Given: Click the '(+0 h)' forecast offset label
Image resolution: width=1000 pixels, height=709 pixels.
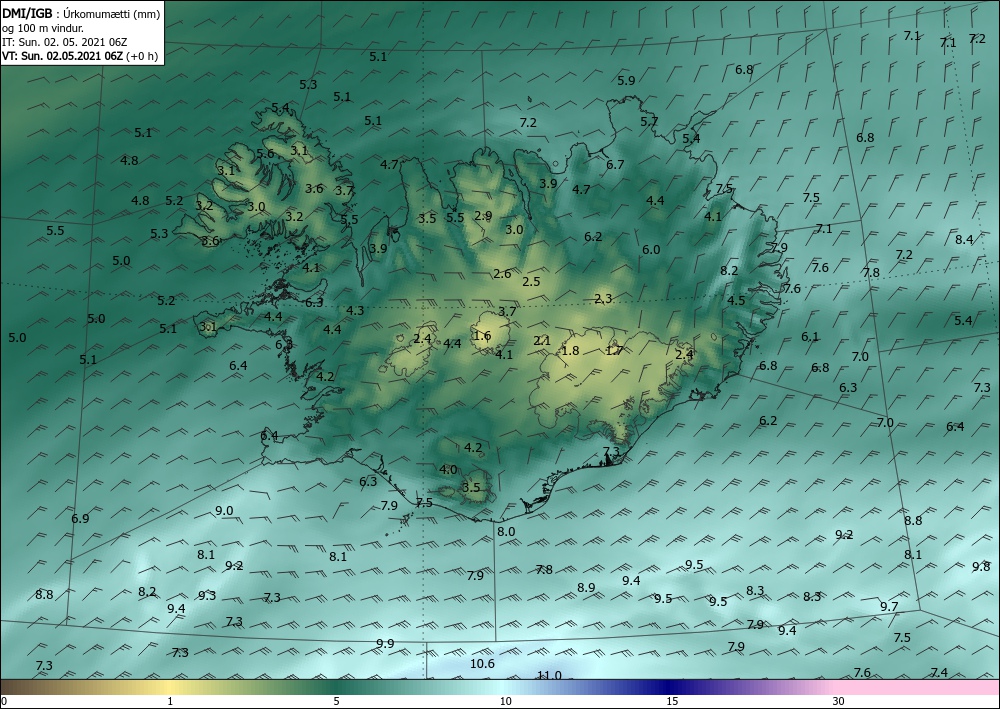Looking at the screenshot, I should coord(142,55).
